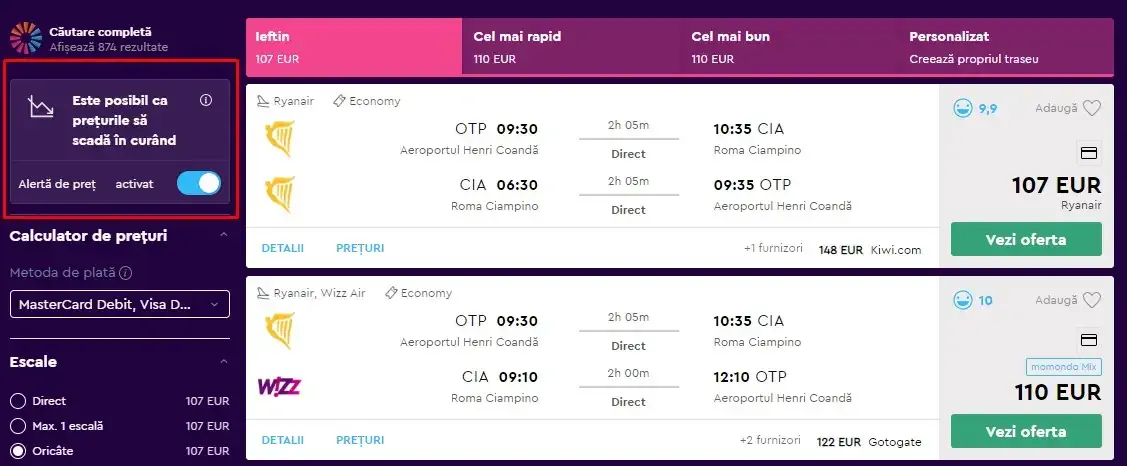The image size is (1127, 466).
Task: Select the Oricâte radio option
Action: [x=18, y=452]
